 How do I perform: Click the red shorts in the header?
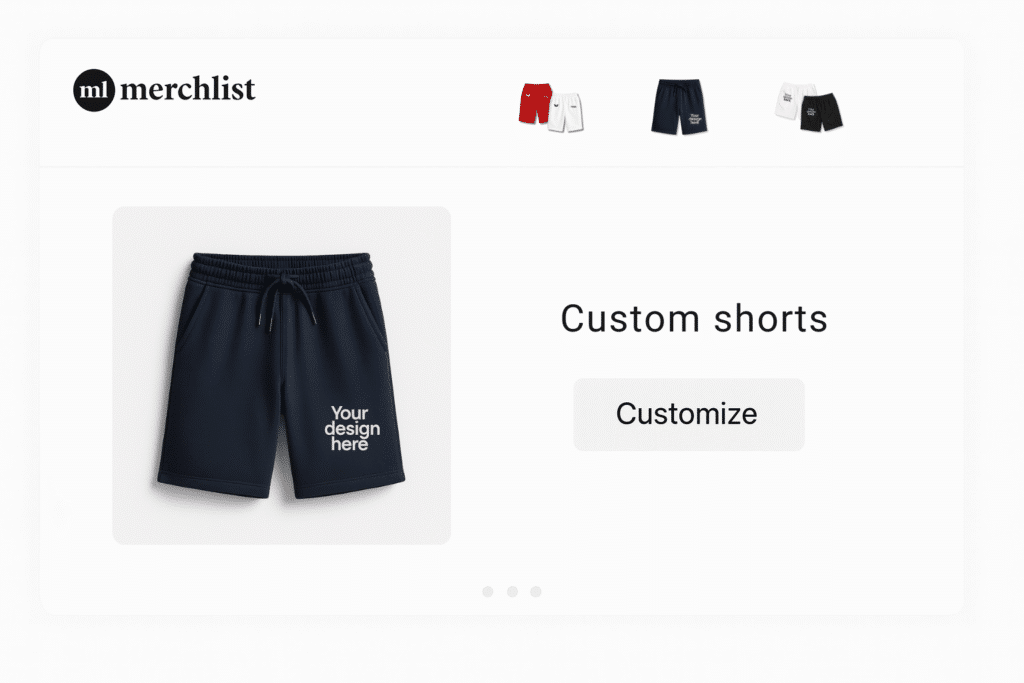pos(536,103)
